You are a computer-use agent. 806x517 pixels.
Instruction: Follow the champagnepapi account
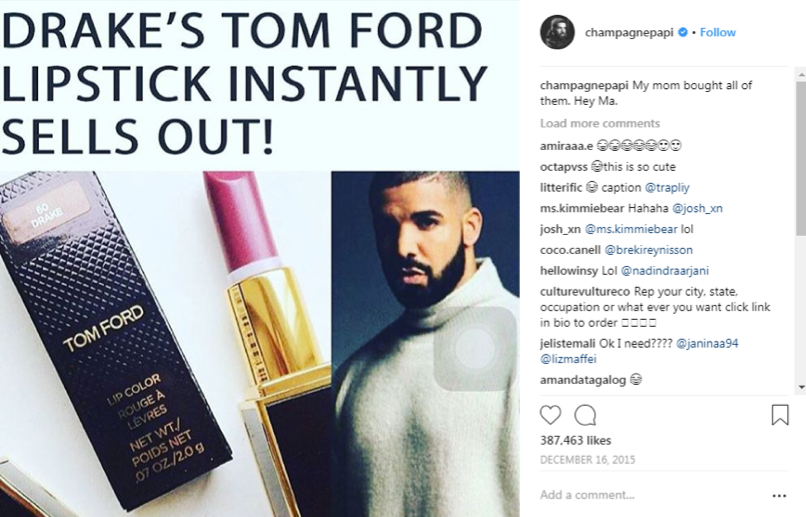point(718,32)
